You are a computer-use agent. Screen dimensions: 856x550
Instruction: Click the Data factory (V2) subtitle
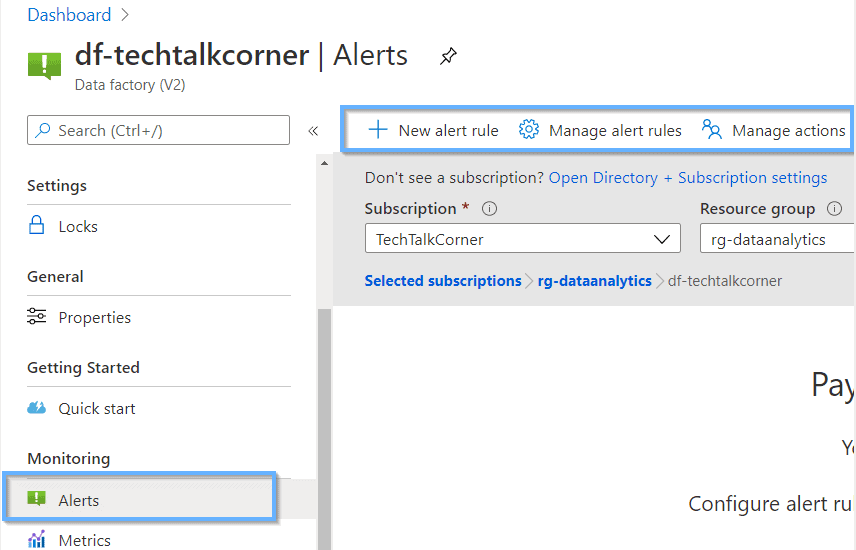click(130, 85)
